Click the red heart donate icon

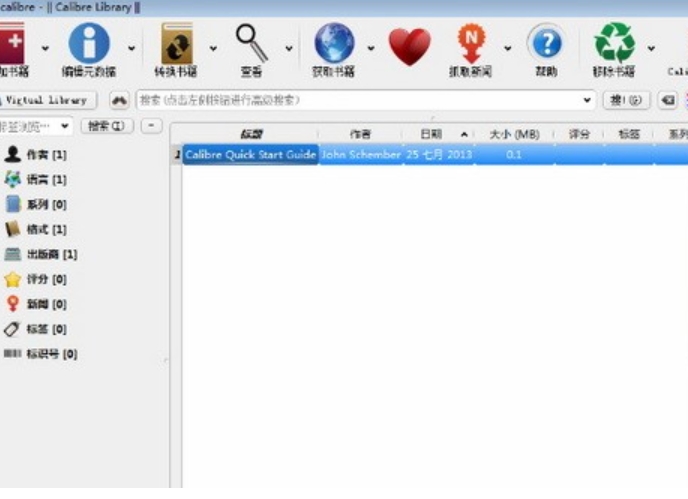(x=409, y=47)
